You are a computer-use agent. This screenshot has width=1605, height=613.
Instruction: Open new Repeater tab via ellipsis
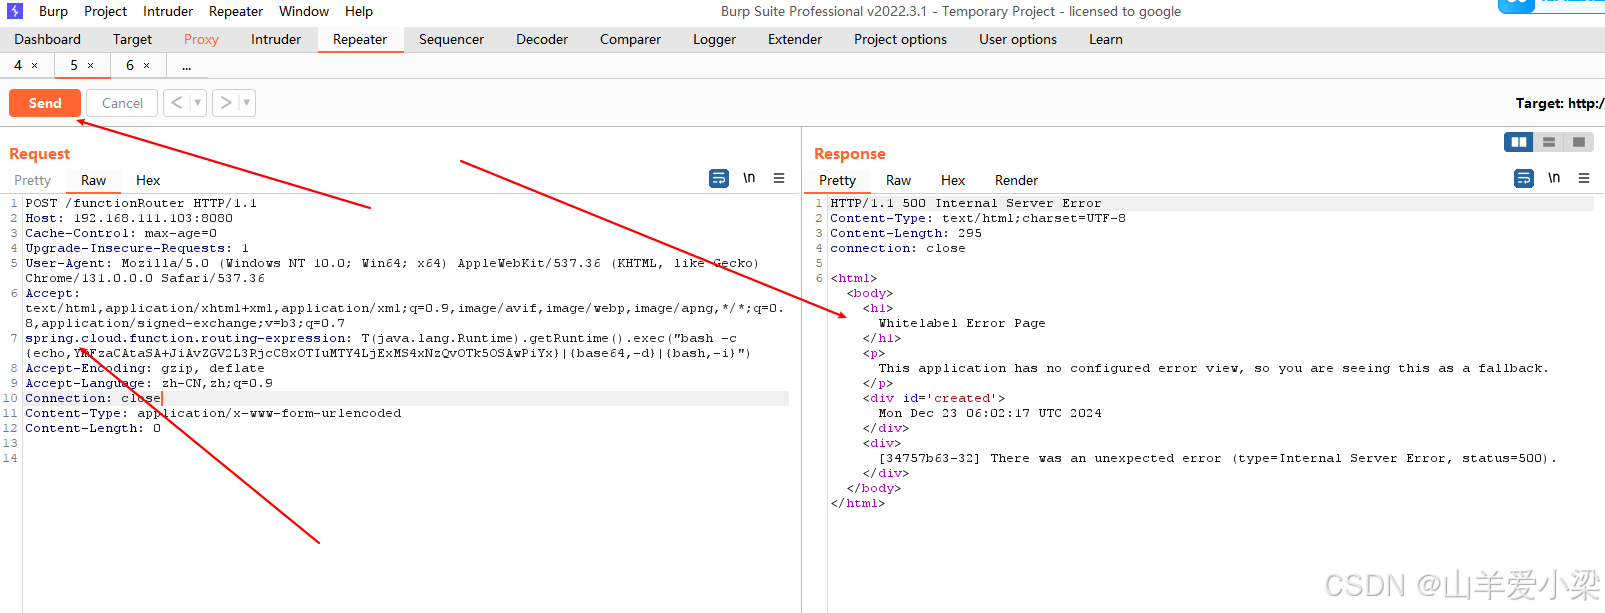[x=187, y=66]
